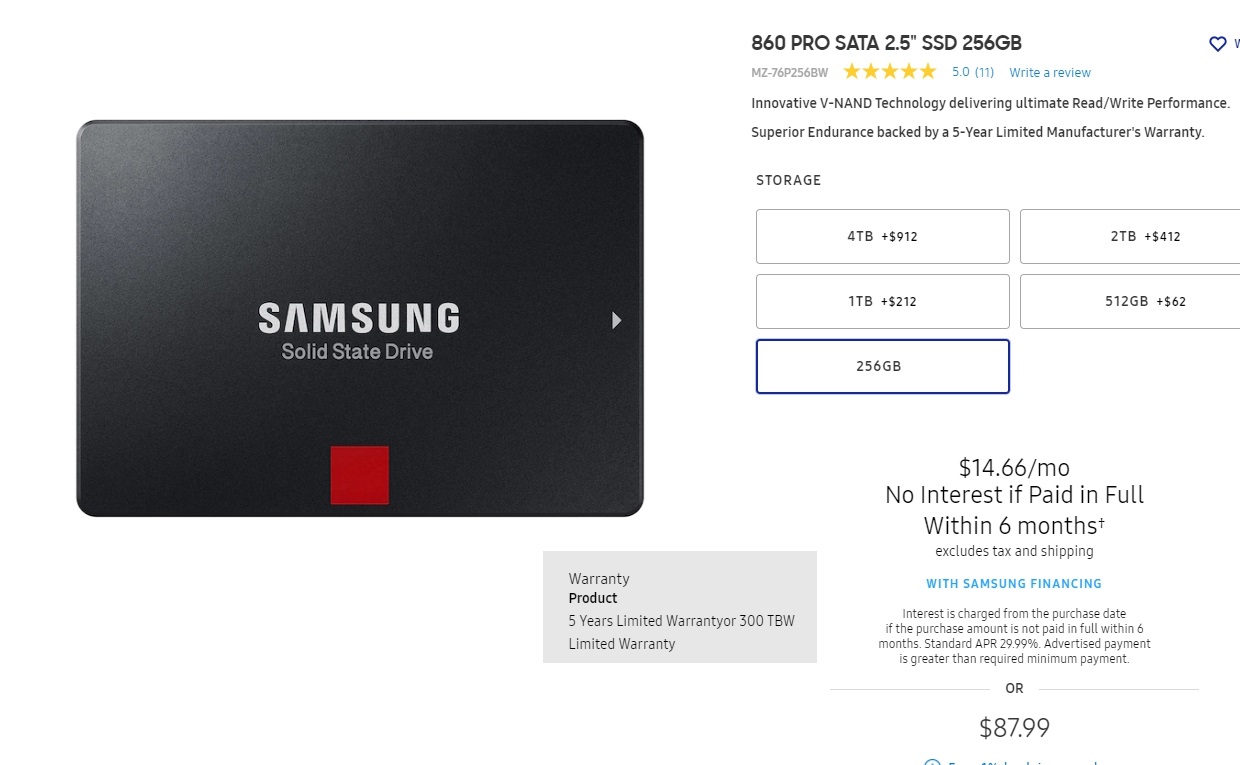The image size is (1240, 765).
Task: Select the 256GB storage option
Action: [x=882, y=367]
